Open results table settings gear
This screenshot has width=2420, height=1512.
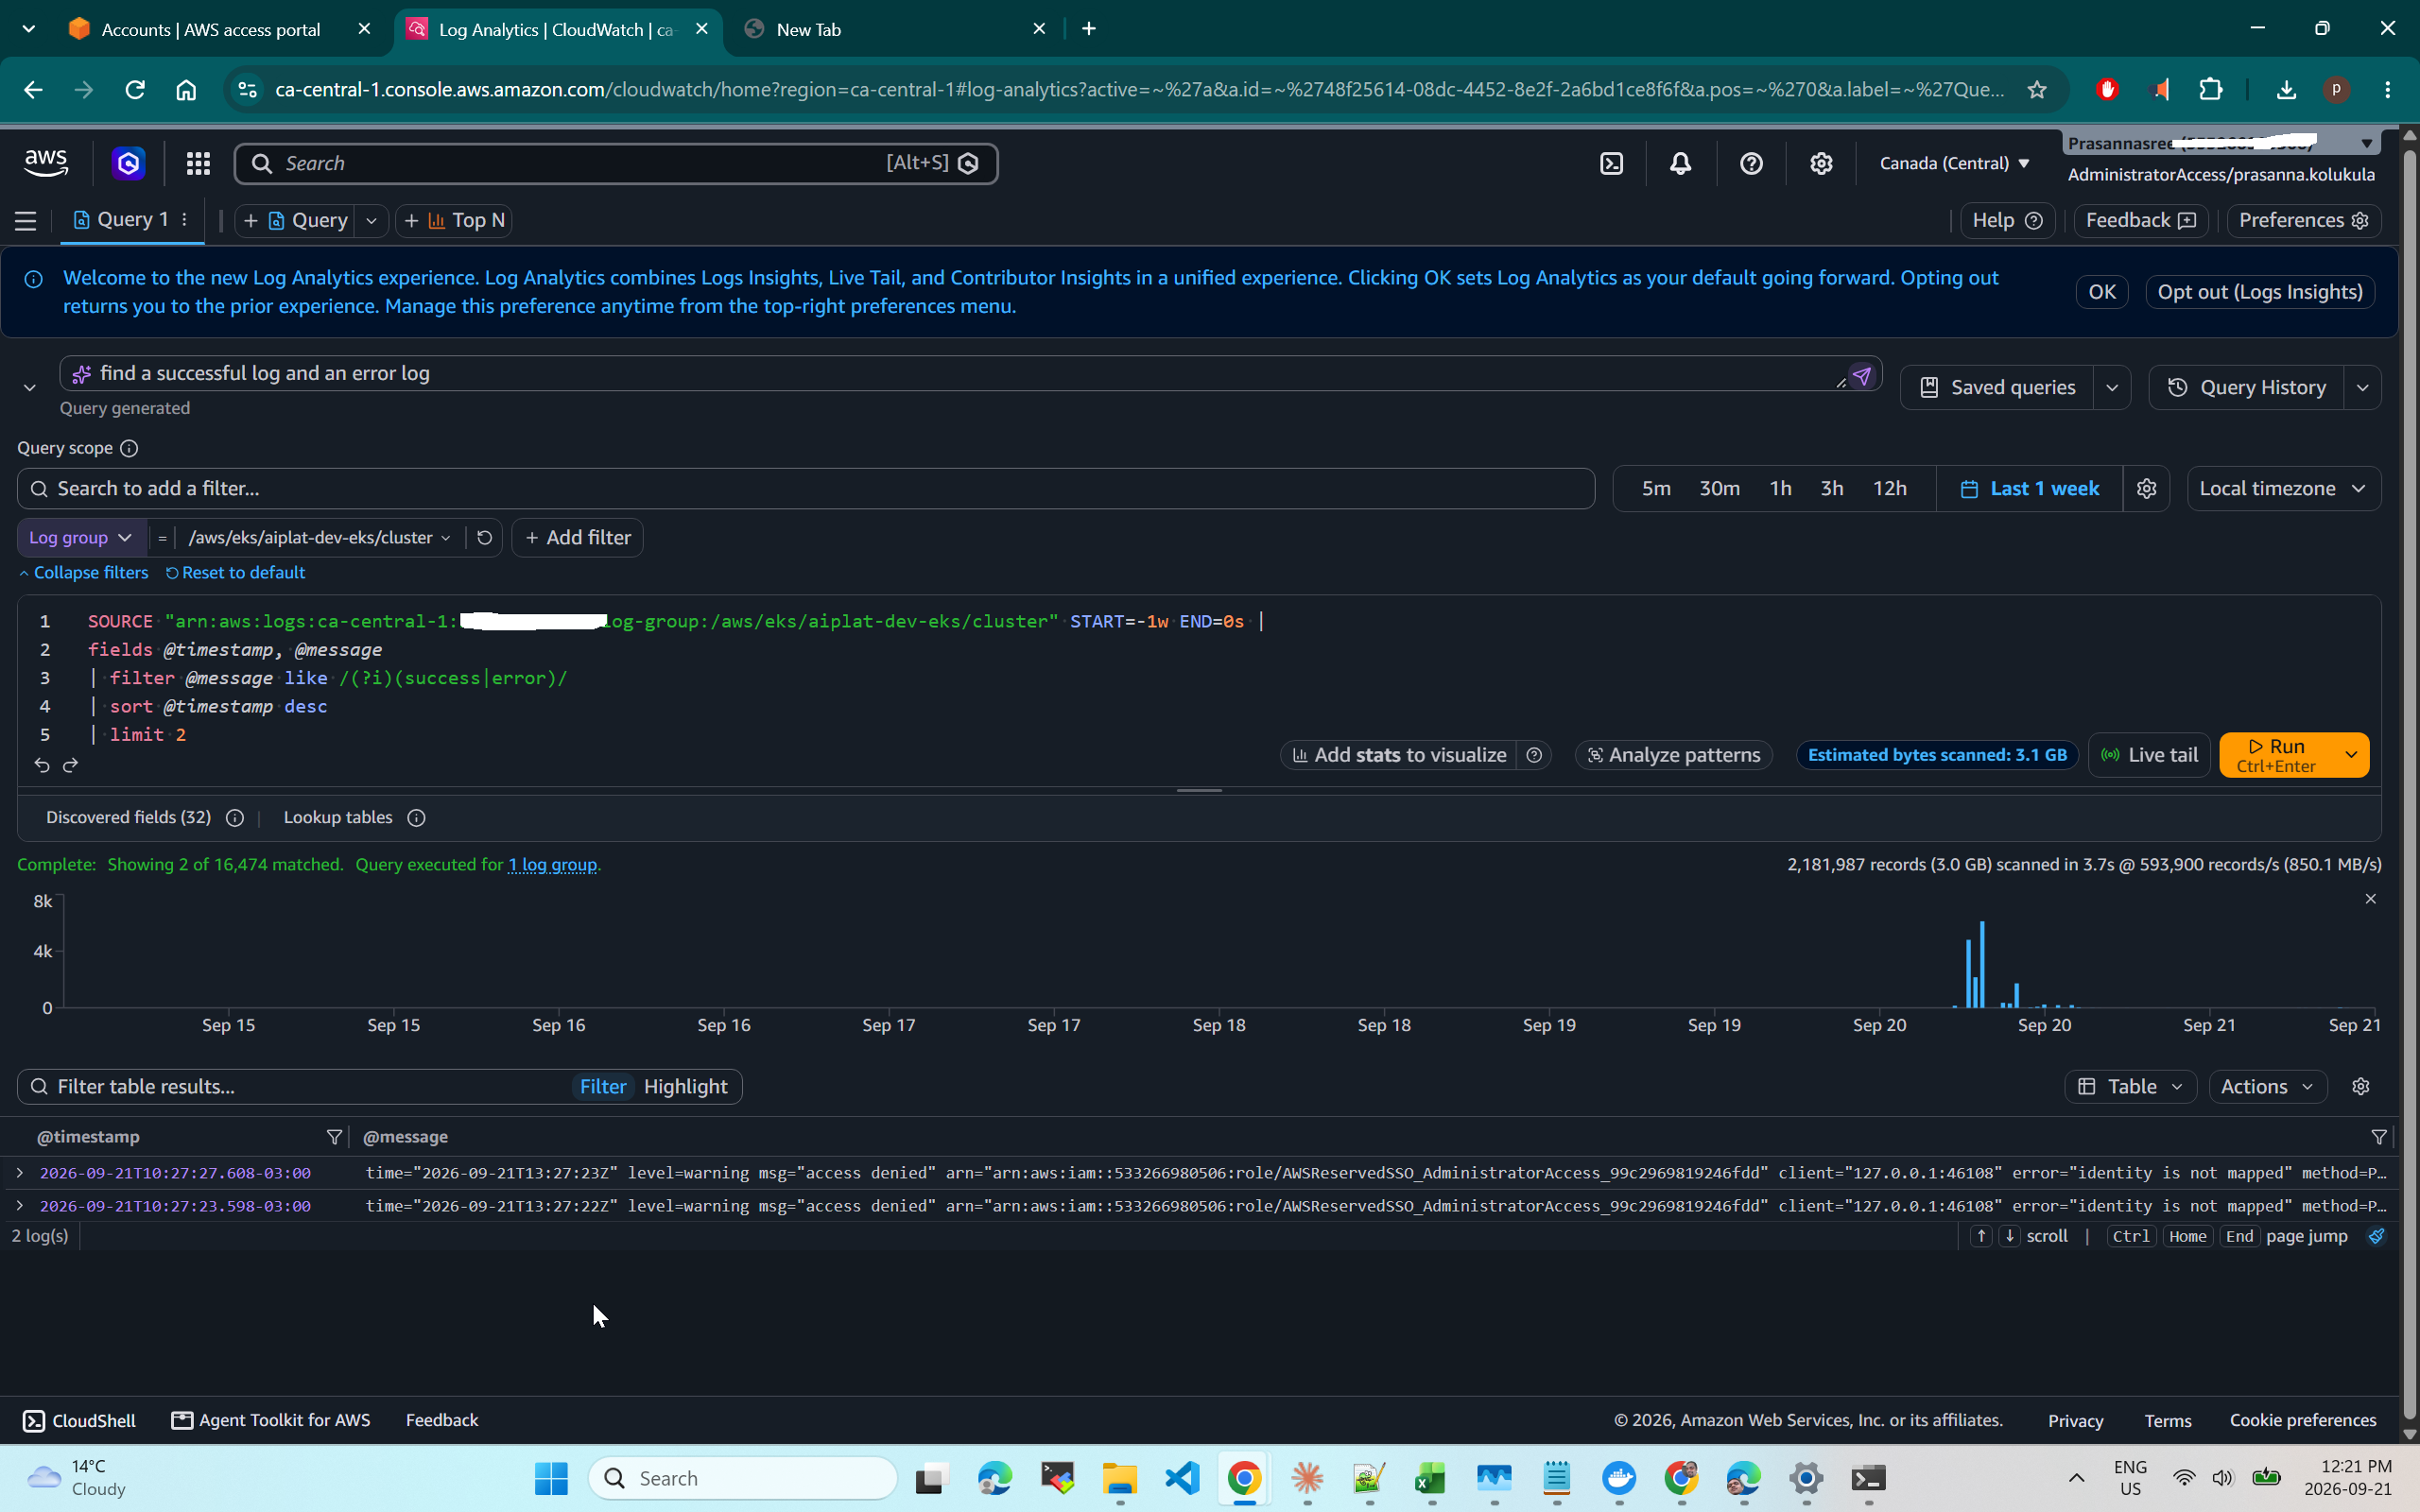[2361, 1086]
